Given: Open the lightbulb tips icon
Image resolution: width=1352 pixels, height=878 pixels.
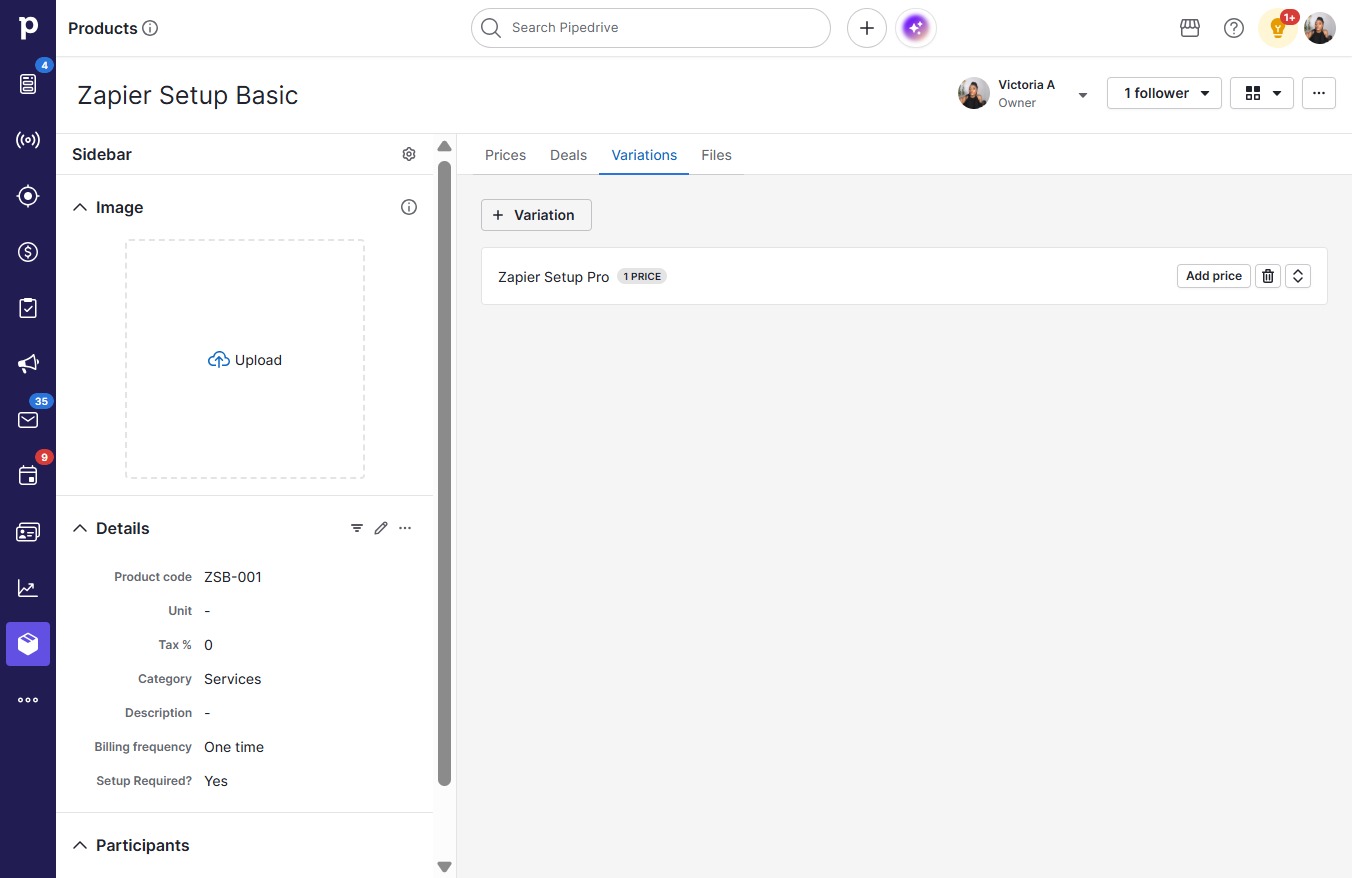Looking at the screenshot, I should 1278,28.
